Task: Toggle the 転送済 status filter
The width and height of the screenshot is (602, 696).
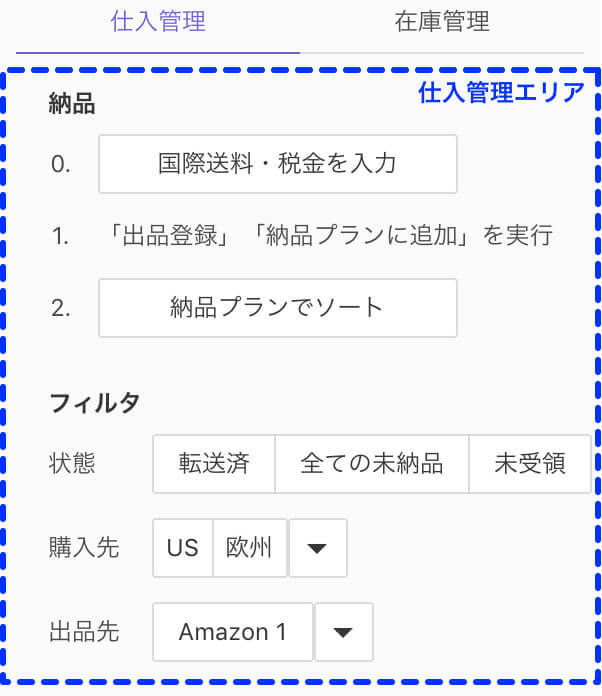Action: pyautogui.click(x=214, y=464)
